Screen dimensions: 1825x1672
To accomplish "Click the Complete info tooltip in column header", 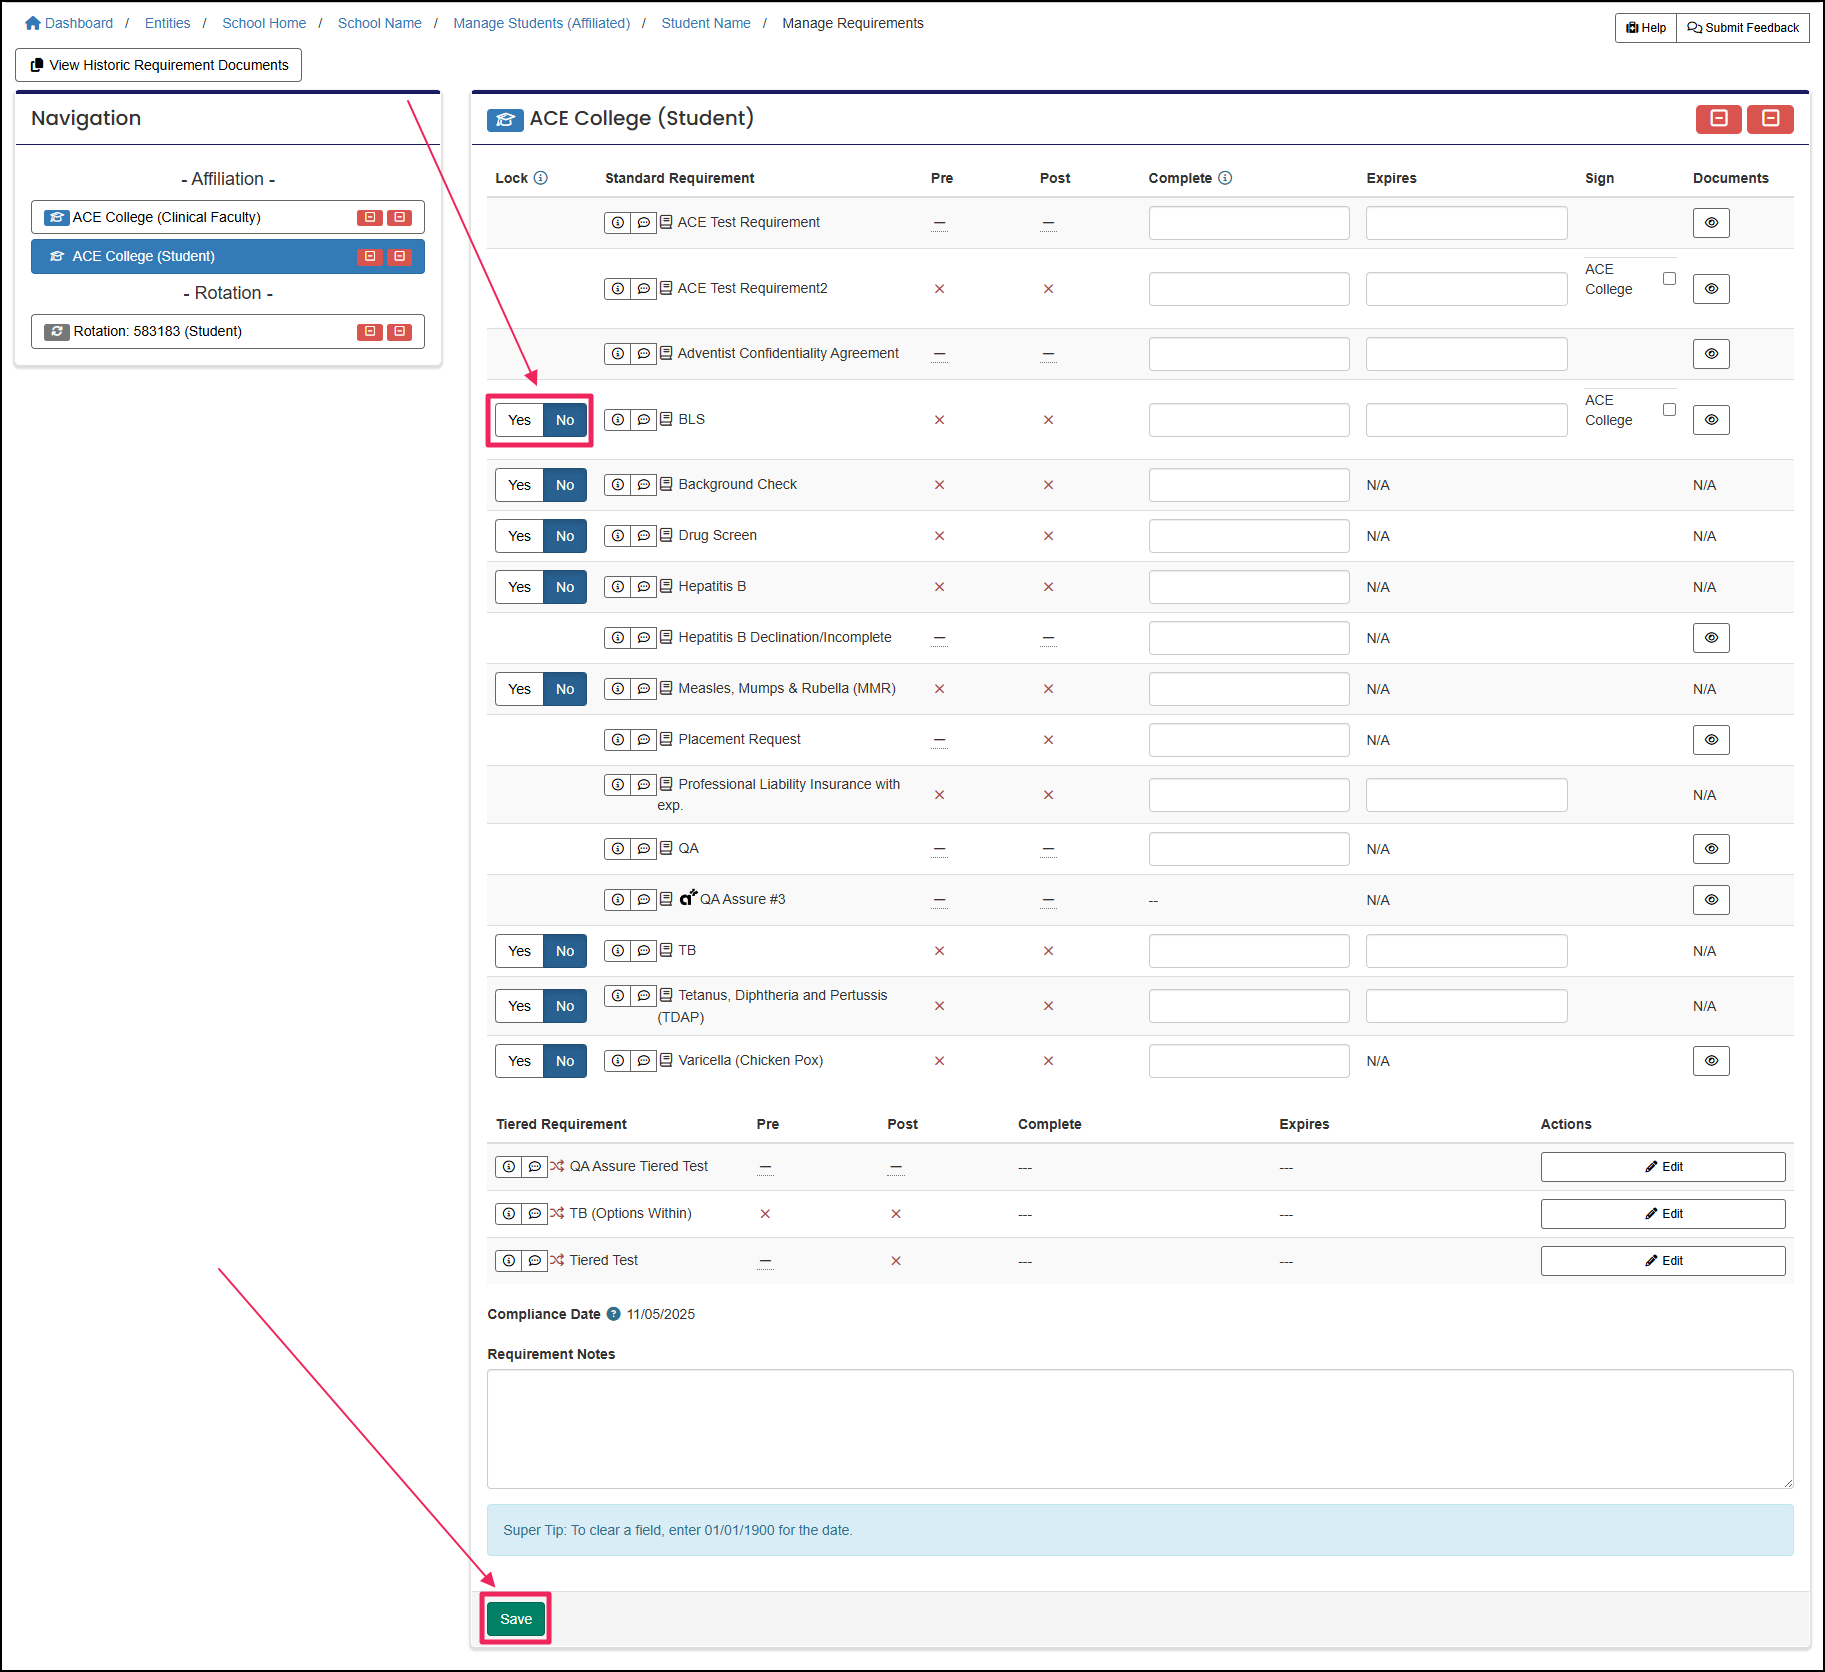I will pyautogui.click(x=1226, y=178).
